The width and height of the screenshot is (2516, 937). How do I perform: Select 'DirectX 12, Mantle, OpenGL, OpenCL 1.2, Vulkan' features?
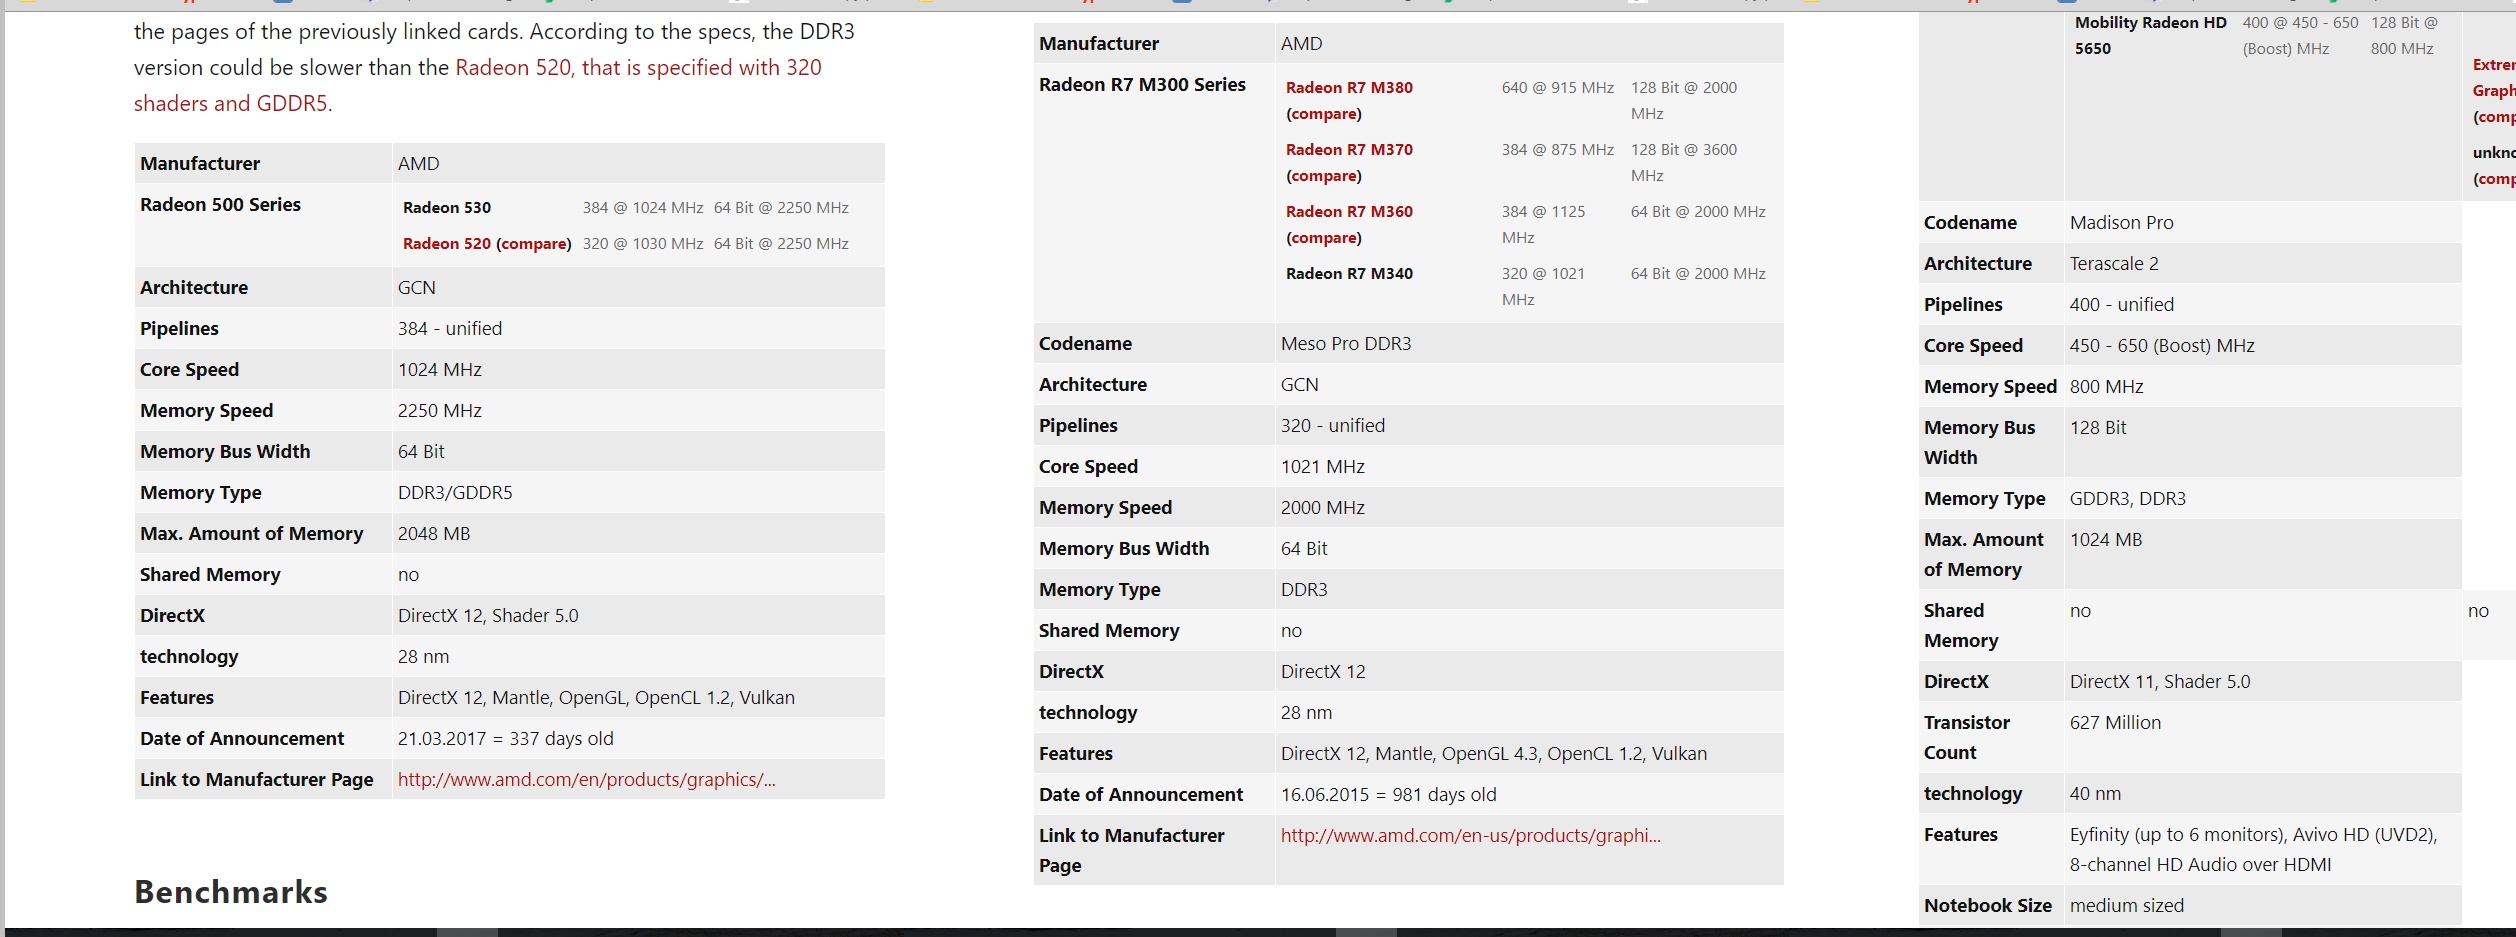[x=596, y=698]
